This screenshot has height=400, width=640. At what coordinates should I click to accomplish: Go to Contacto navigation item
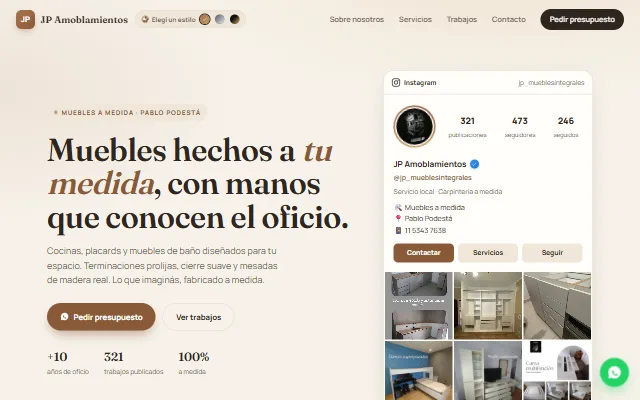(x=509, y=19)
